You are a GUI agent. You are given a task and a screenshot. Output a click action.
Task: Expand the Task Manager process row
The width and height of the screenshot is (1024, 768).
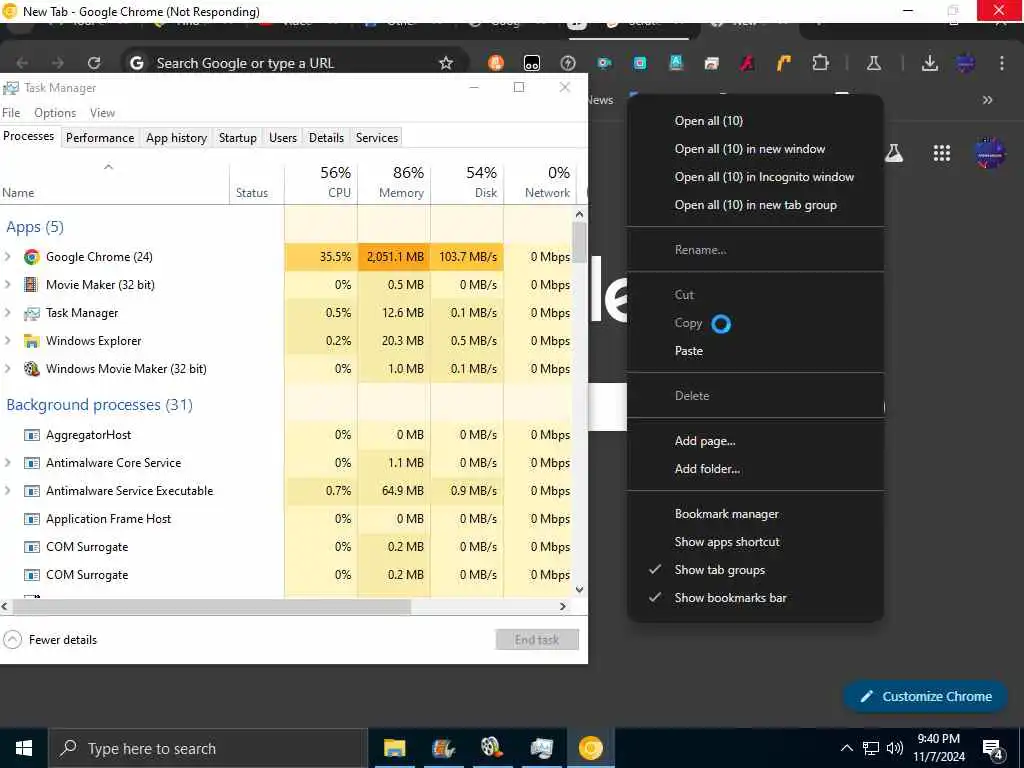click(8, 313)
